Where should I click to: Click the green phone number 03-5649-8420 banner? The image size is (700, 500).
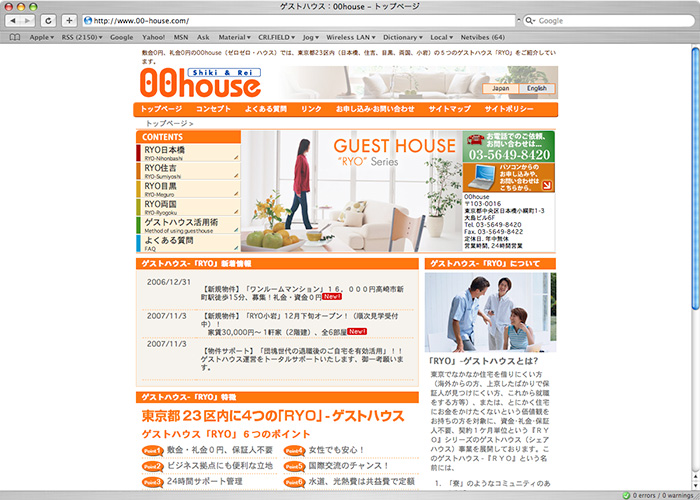[x=509, y=146]
